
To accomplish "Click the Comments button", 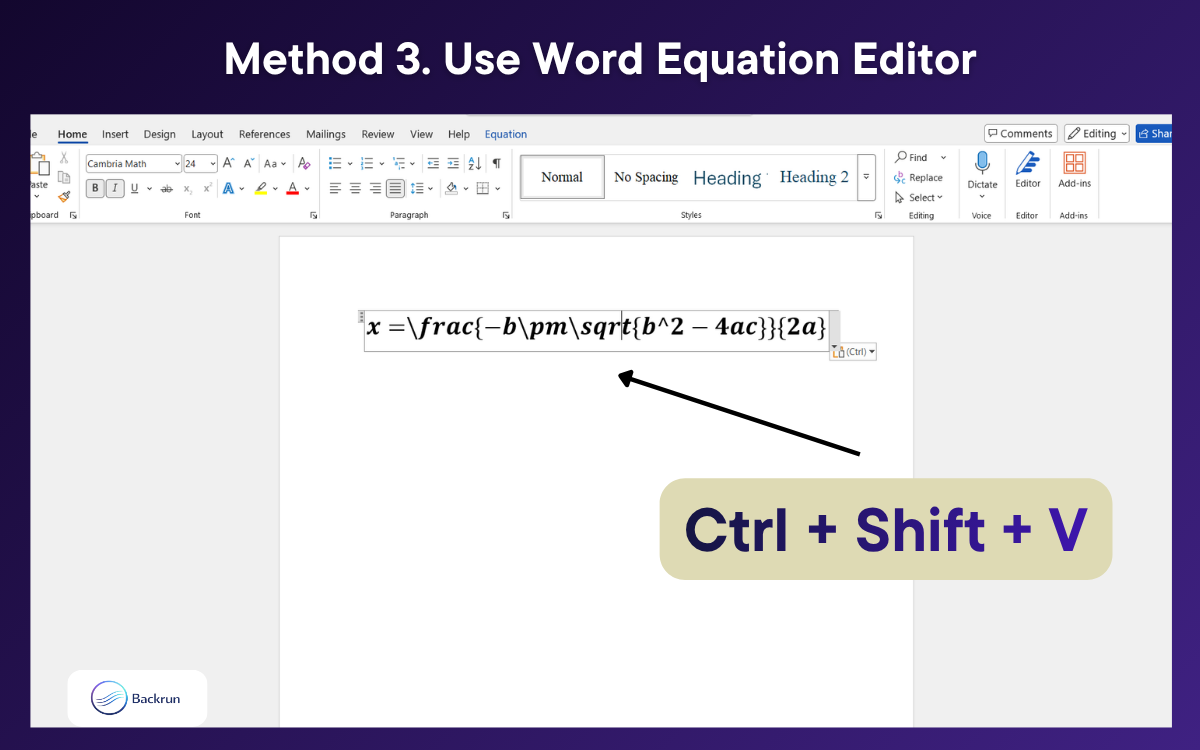I will [1020, 133].
